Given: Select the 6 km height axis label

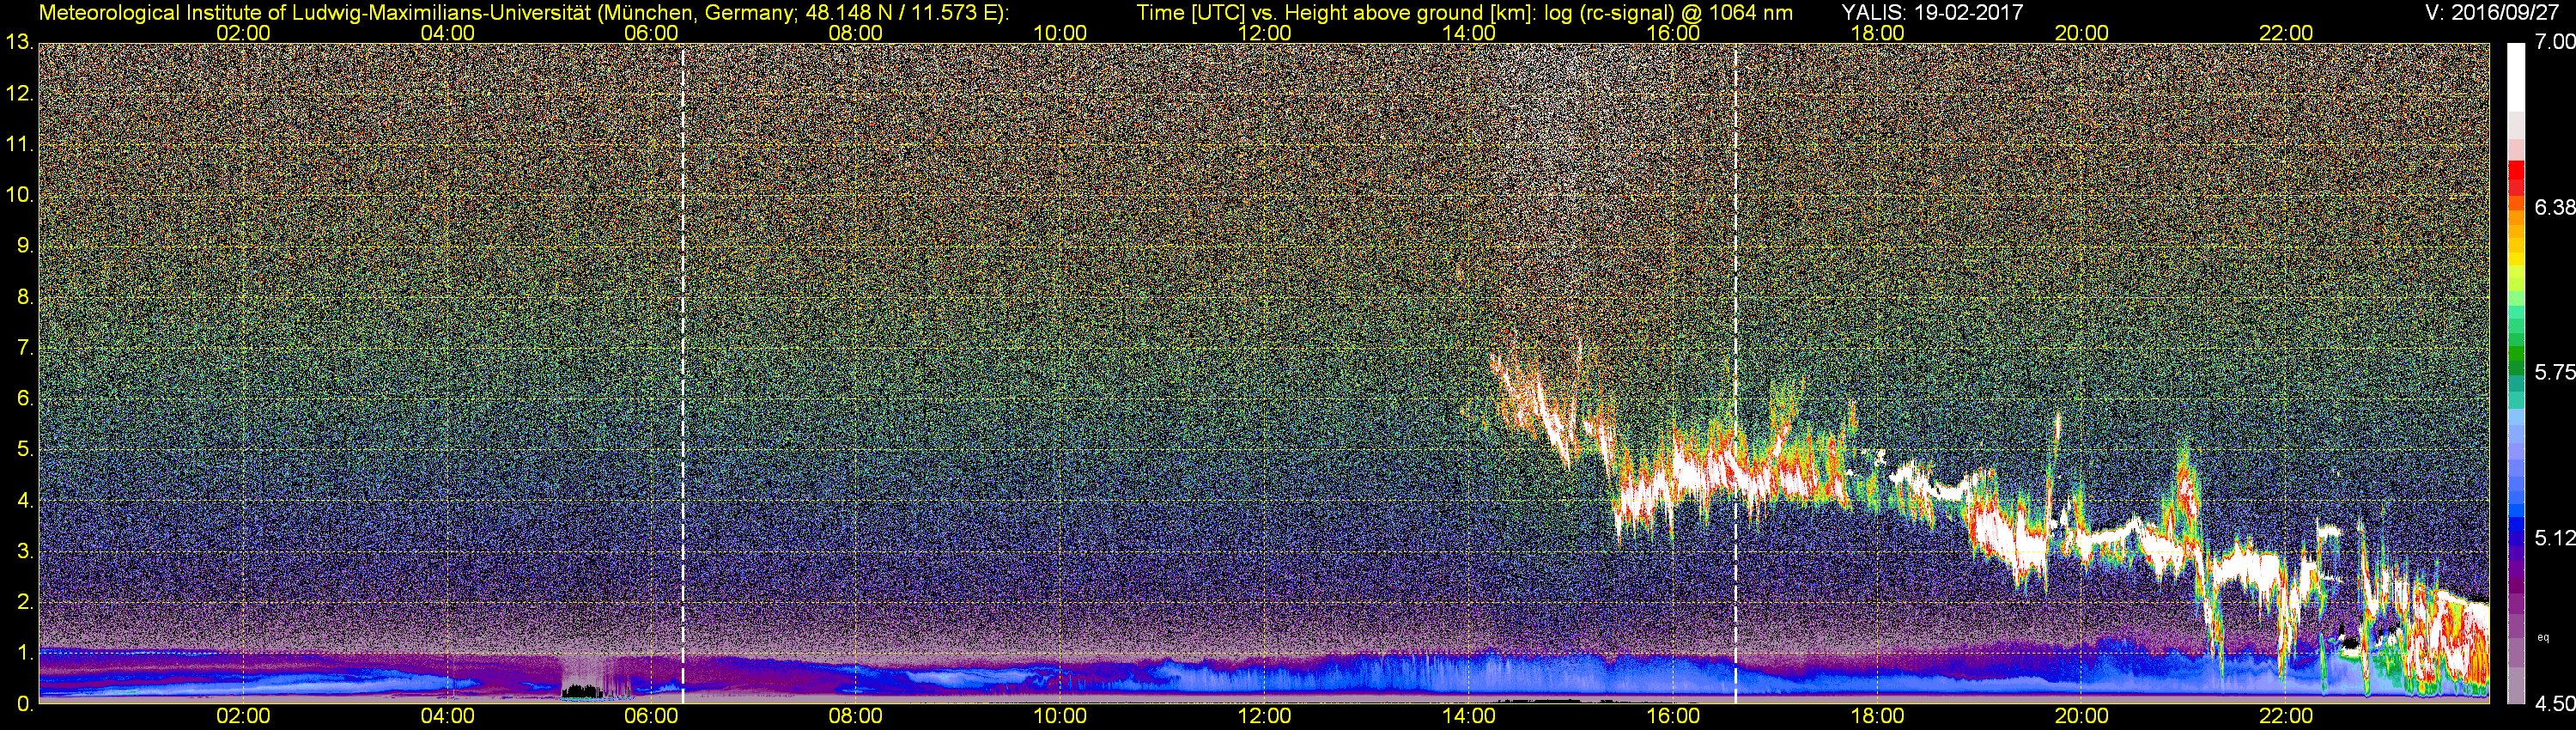Looking at the screenshot, I should click(x=26, y=398).
